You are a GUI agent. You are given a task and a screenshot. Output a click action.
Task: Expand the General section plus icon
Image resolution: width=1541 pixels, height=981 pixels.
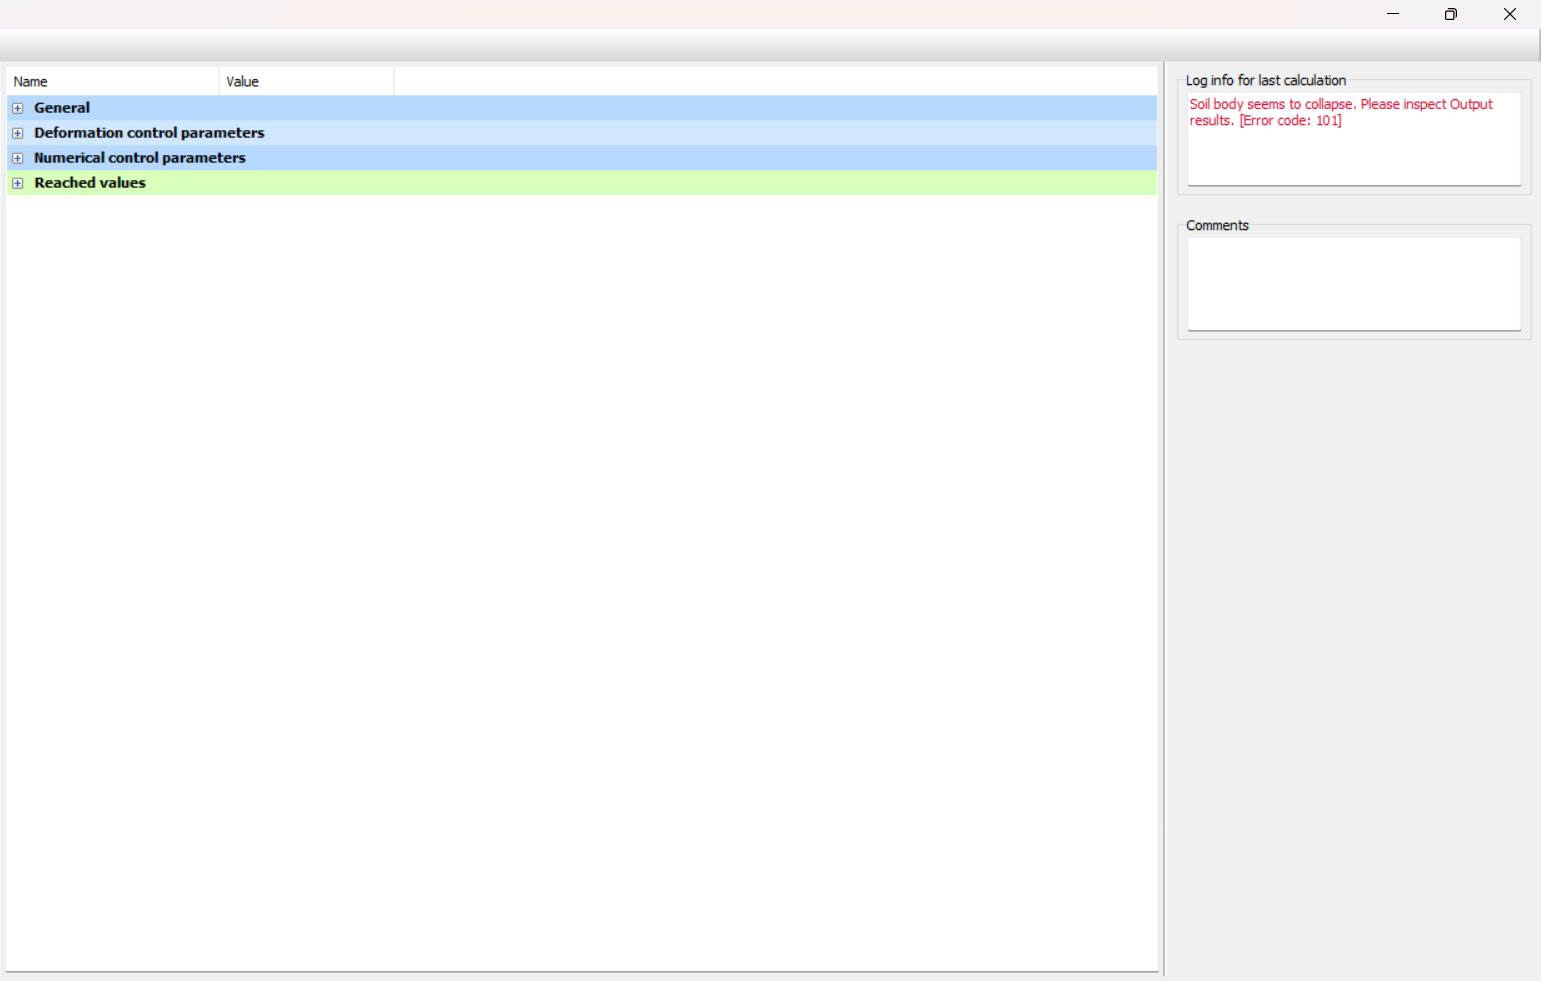click(x=17, y=108)
